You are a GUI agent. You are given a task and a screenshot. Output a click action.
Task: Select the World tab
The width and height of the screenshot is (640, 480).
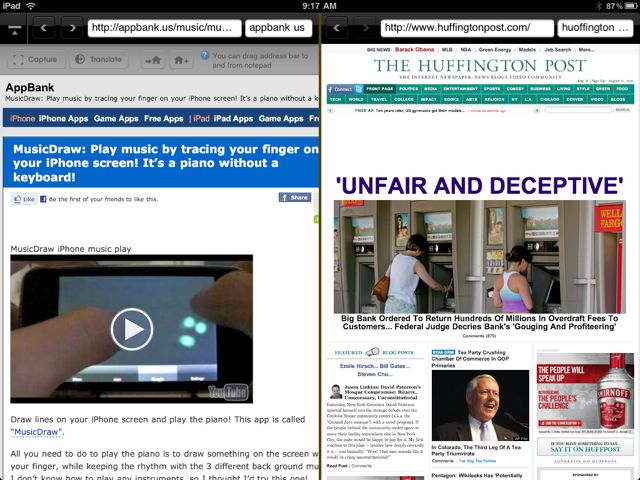coord(356,99)
